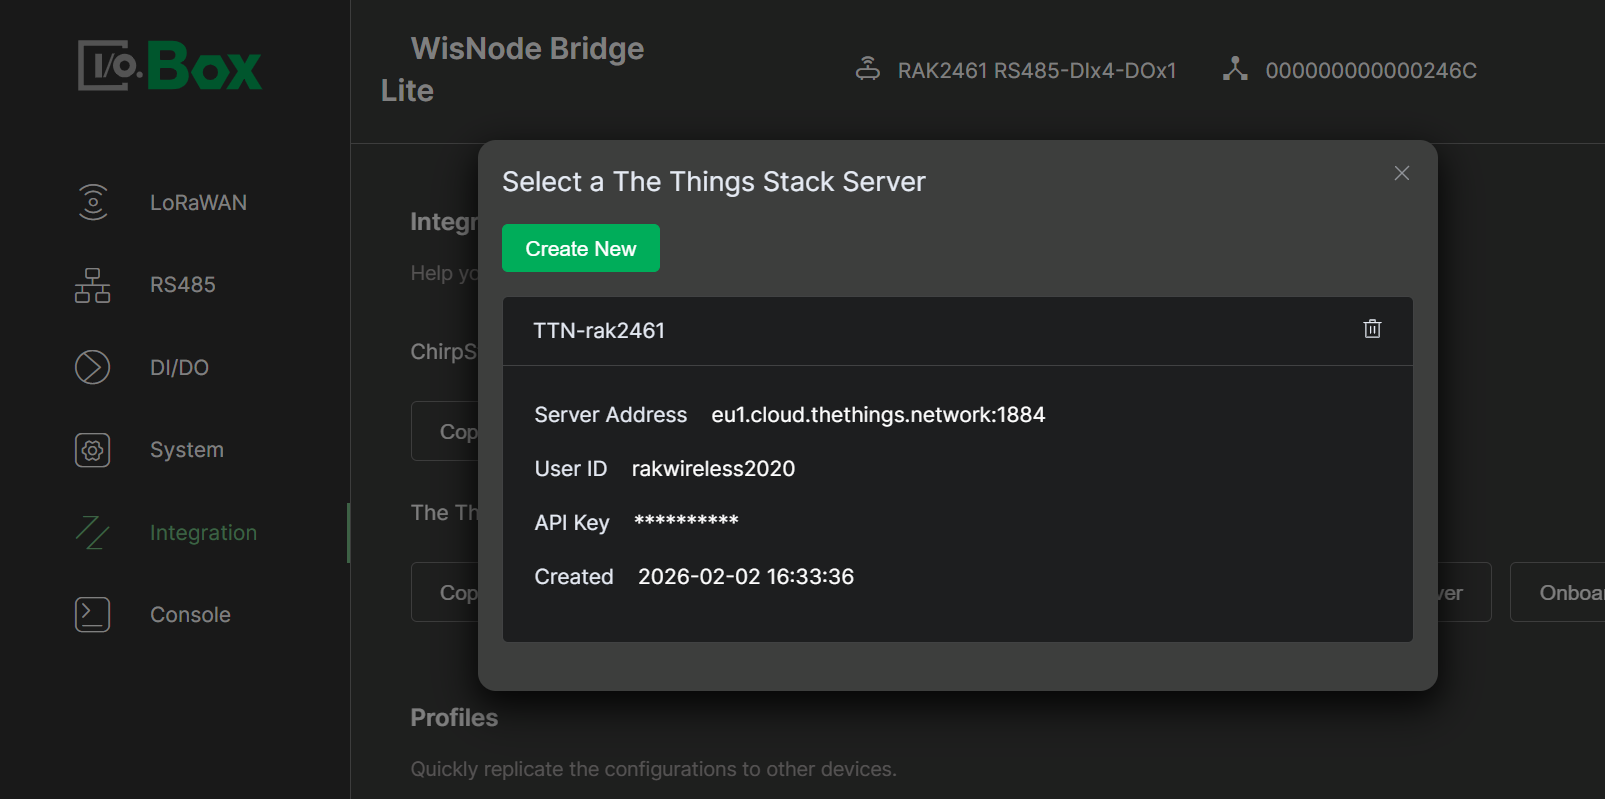This screenshot has width=1605, height=799.
Task: Click the device model icon beside RAK2461
Action: (868, 69)
